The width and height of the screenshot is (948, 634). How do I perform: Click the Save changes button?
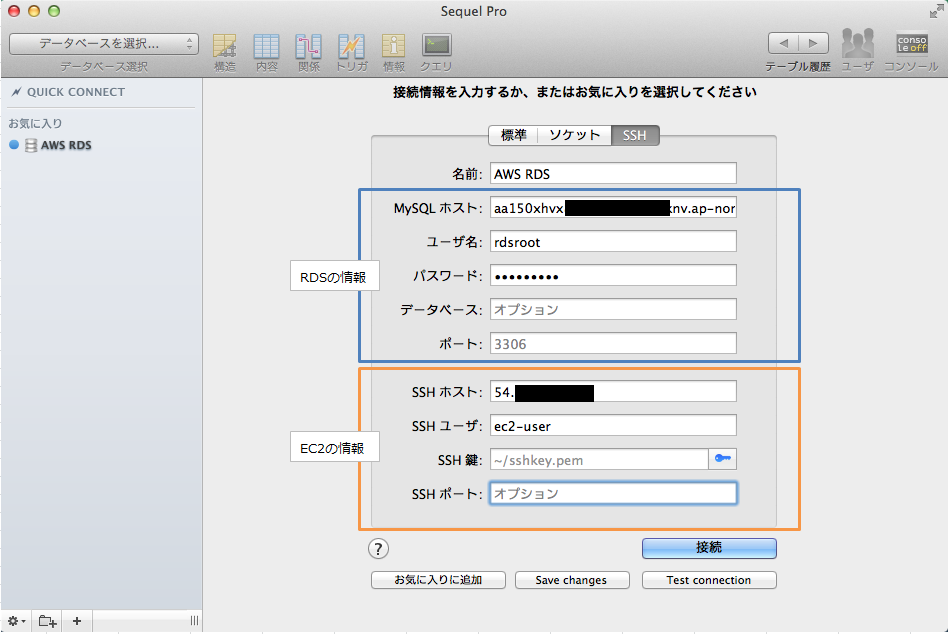[572, 580]
